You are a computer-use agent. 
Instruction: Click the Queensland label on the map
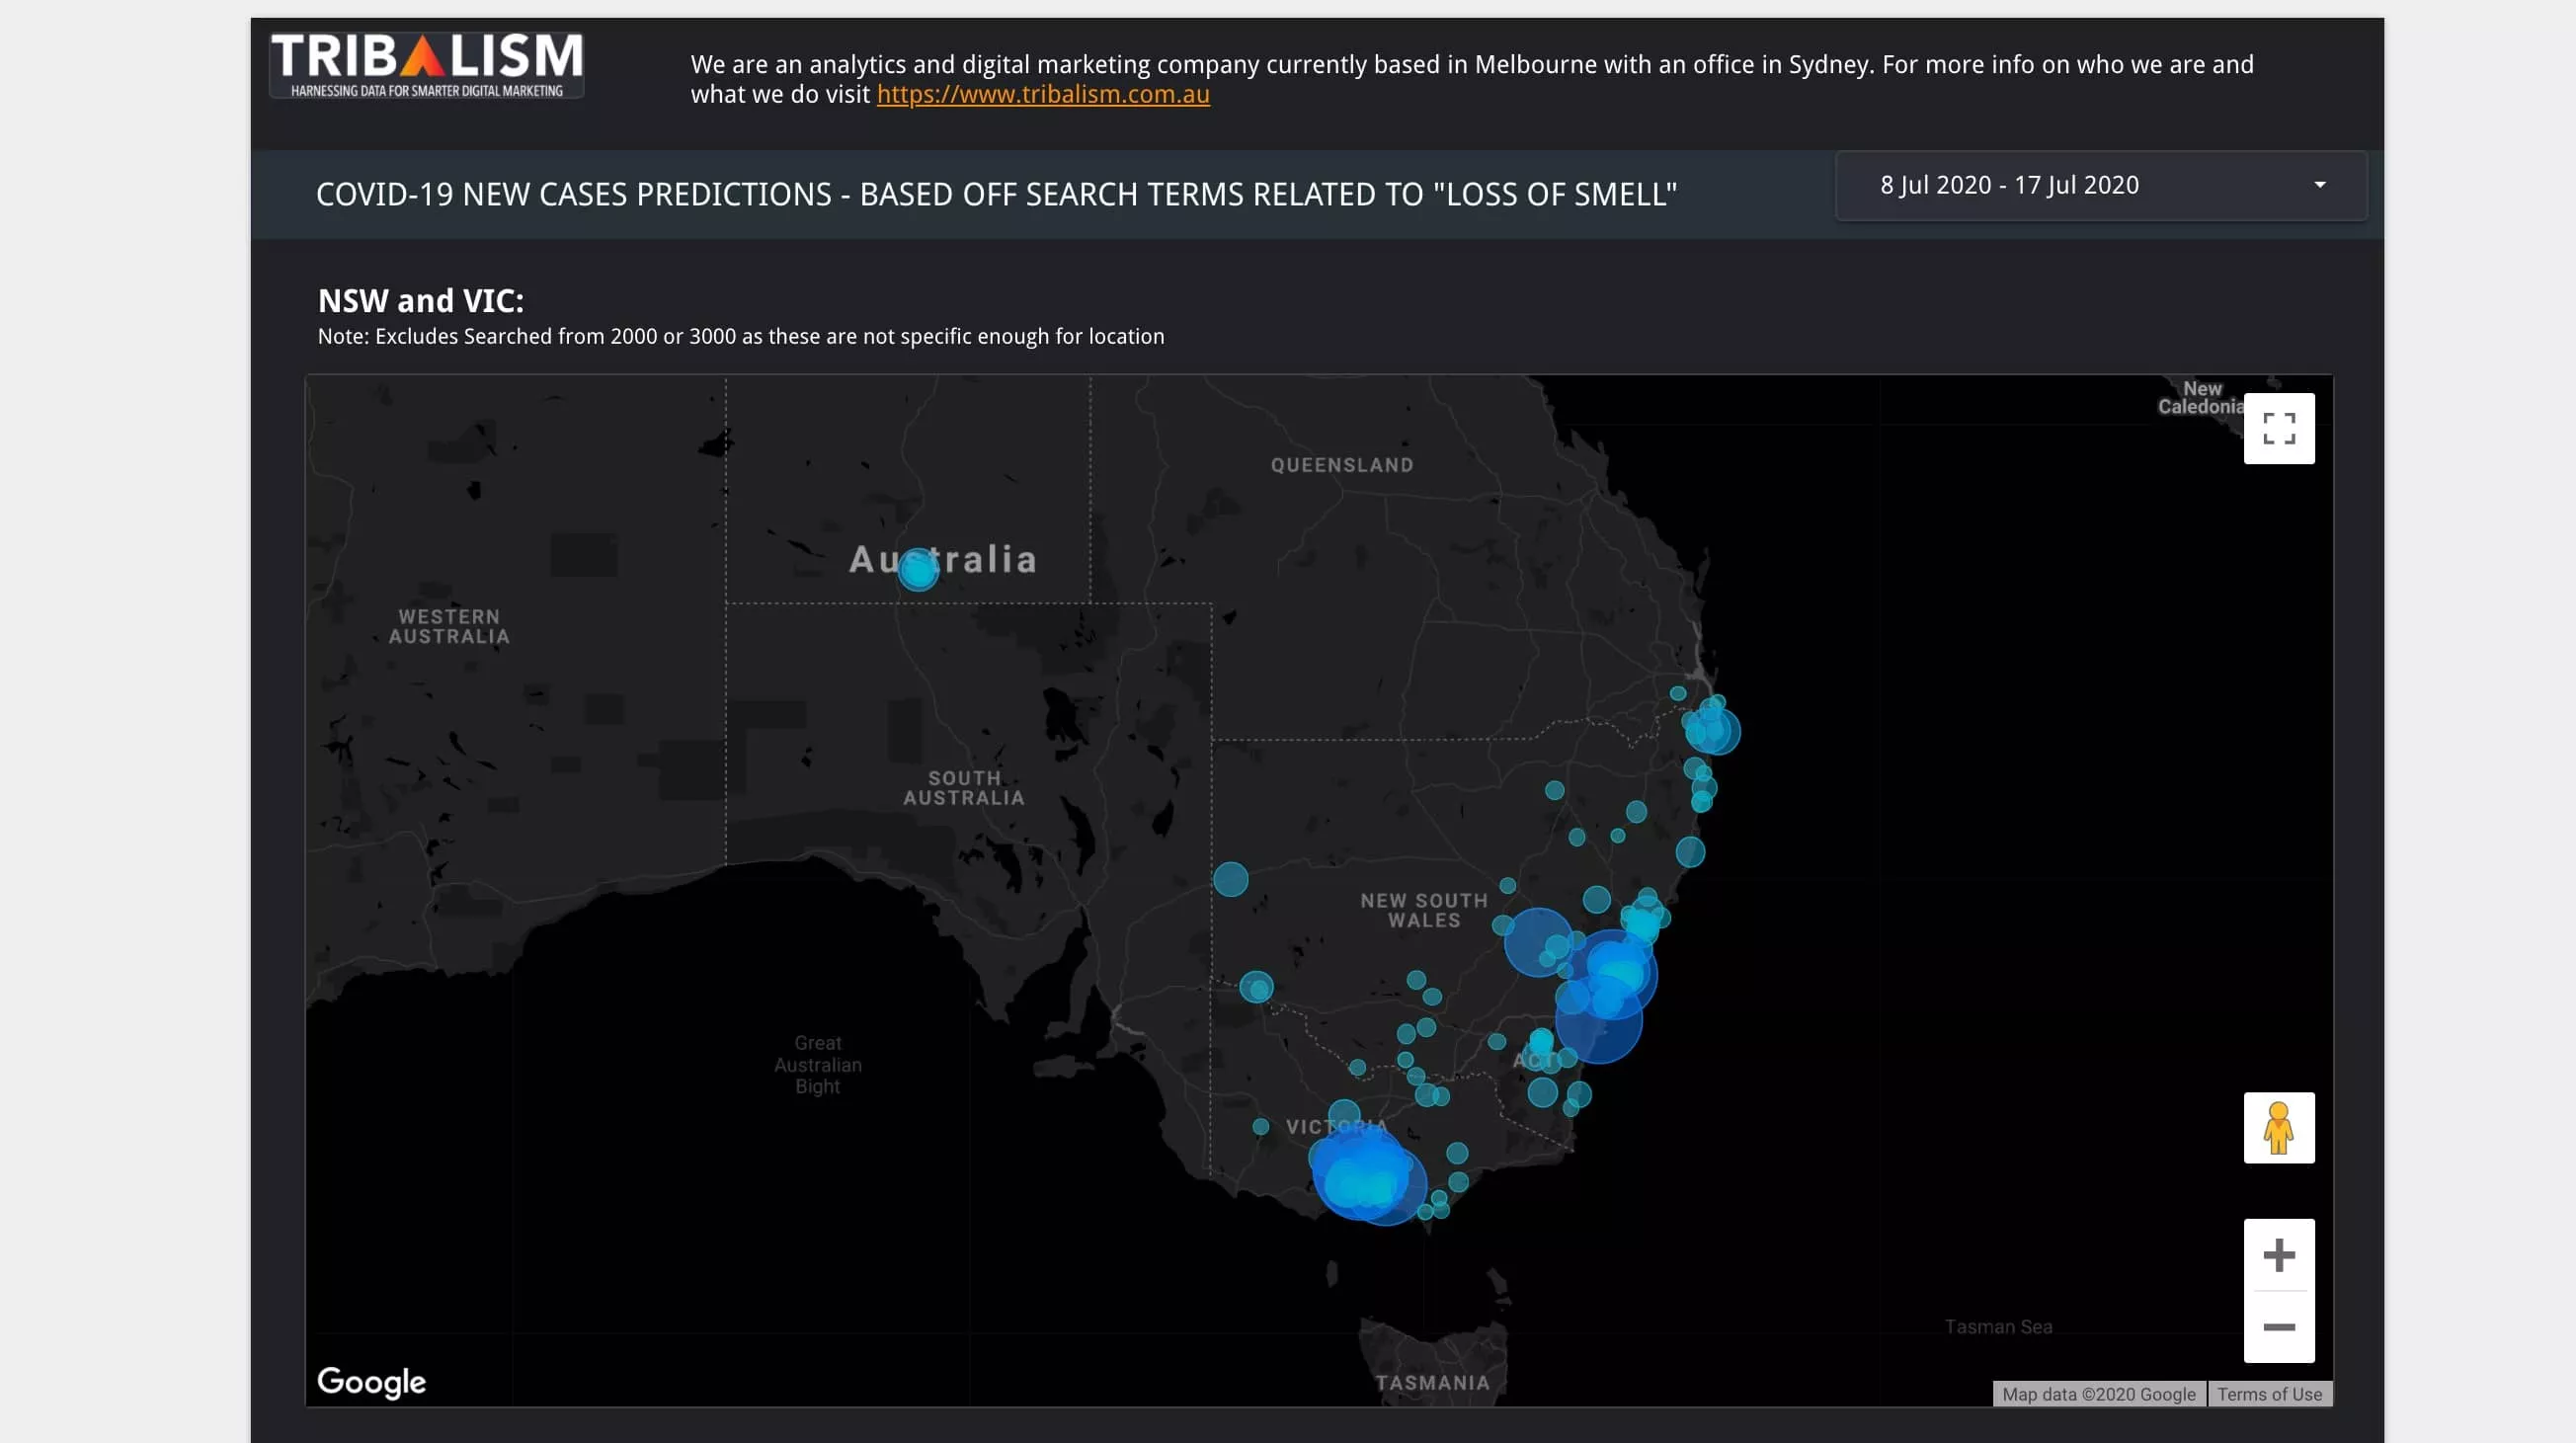coord(1341,465)
